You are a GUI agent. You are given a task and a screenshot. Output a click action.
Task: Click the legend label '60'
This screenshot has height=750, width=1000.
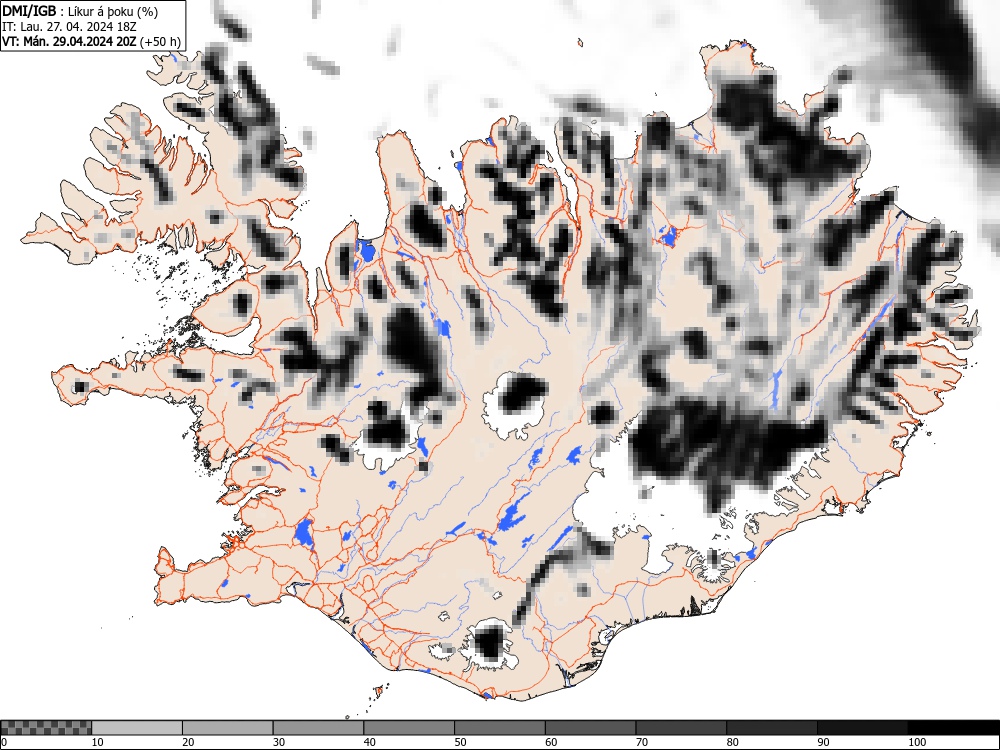551,742
